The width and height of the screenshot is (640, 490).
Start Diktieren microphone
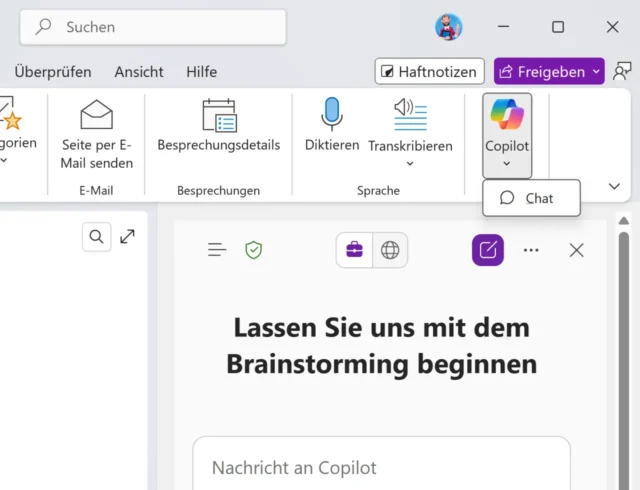[x=332, y=125]
